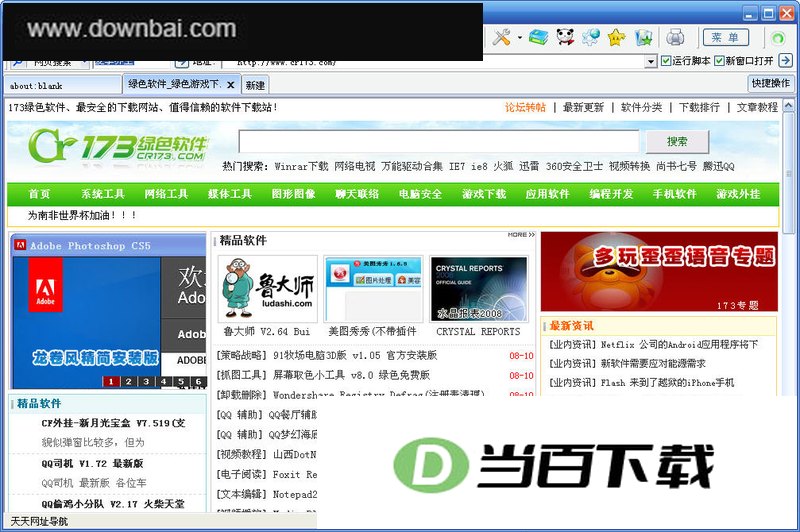800x532 pixels.
Task: Click the stacked books toolbar icon
Action: pyautogui.click(x=538, y=37)
